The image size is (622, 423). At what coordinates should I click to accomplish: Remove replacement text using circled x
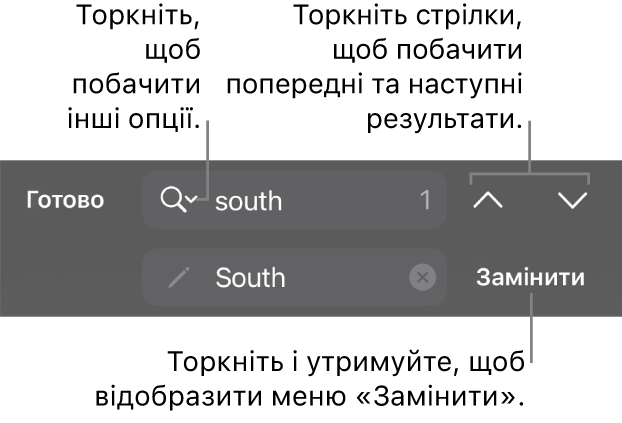click(422, 277)
